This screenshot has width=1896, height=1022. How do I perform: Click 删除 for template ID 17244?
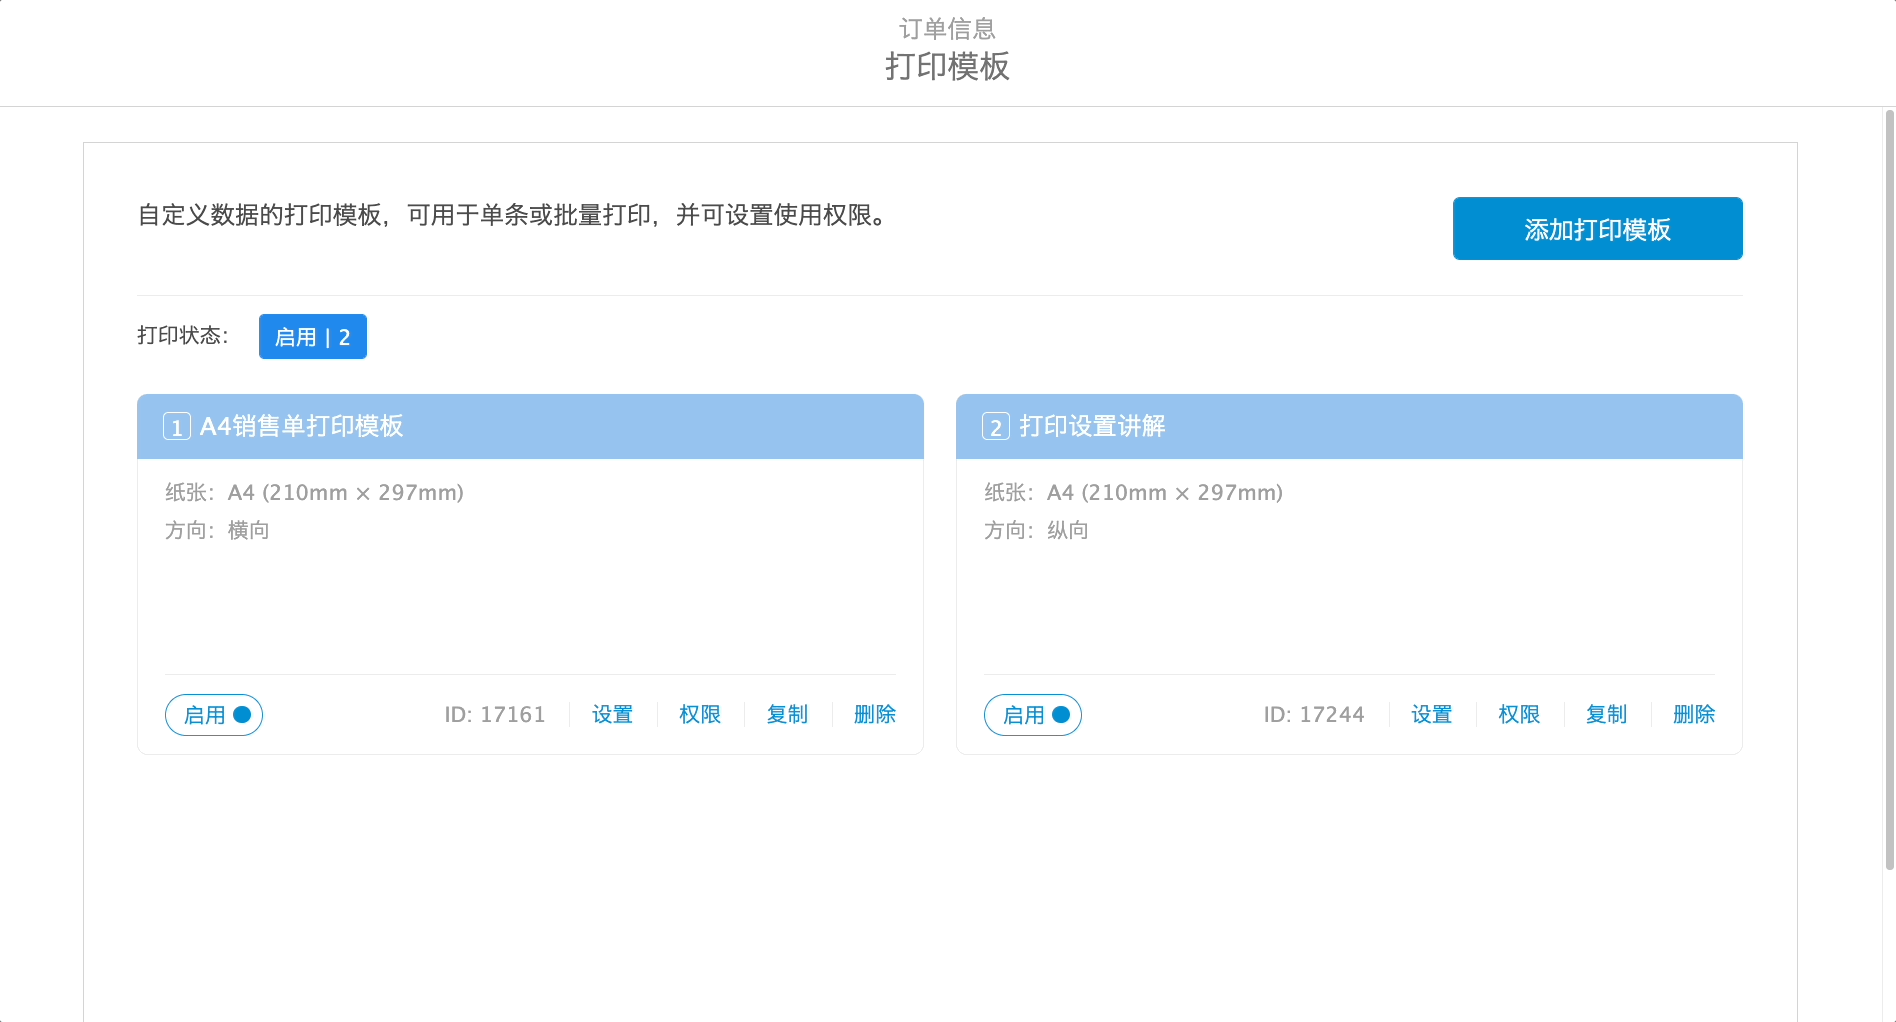pos(1694,714)
